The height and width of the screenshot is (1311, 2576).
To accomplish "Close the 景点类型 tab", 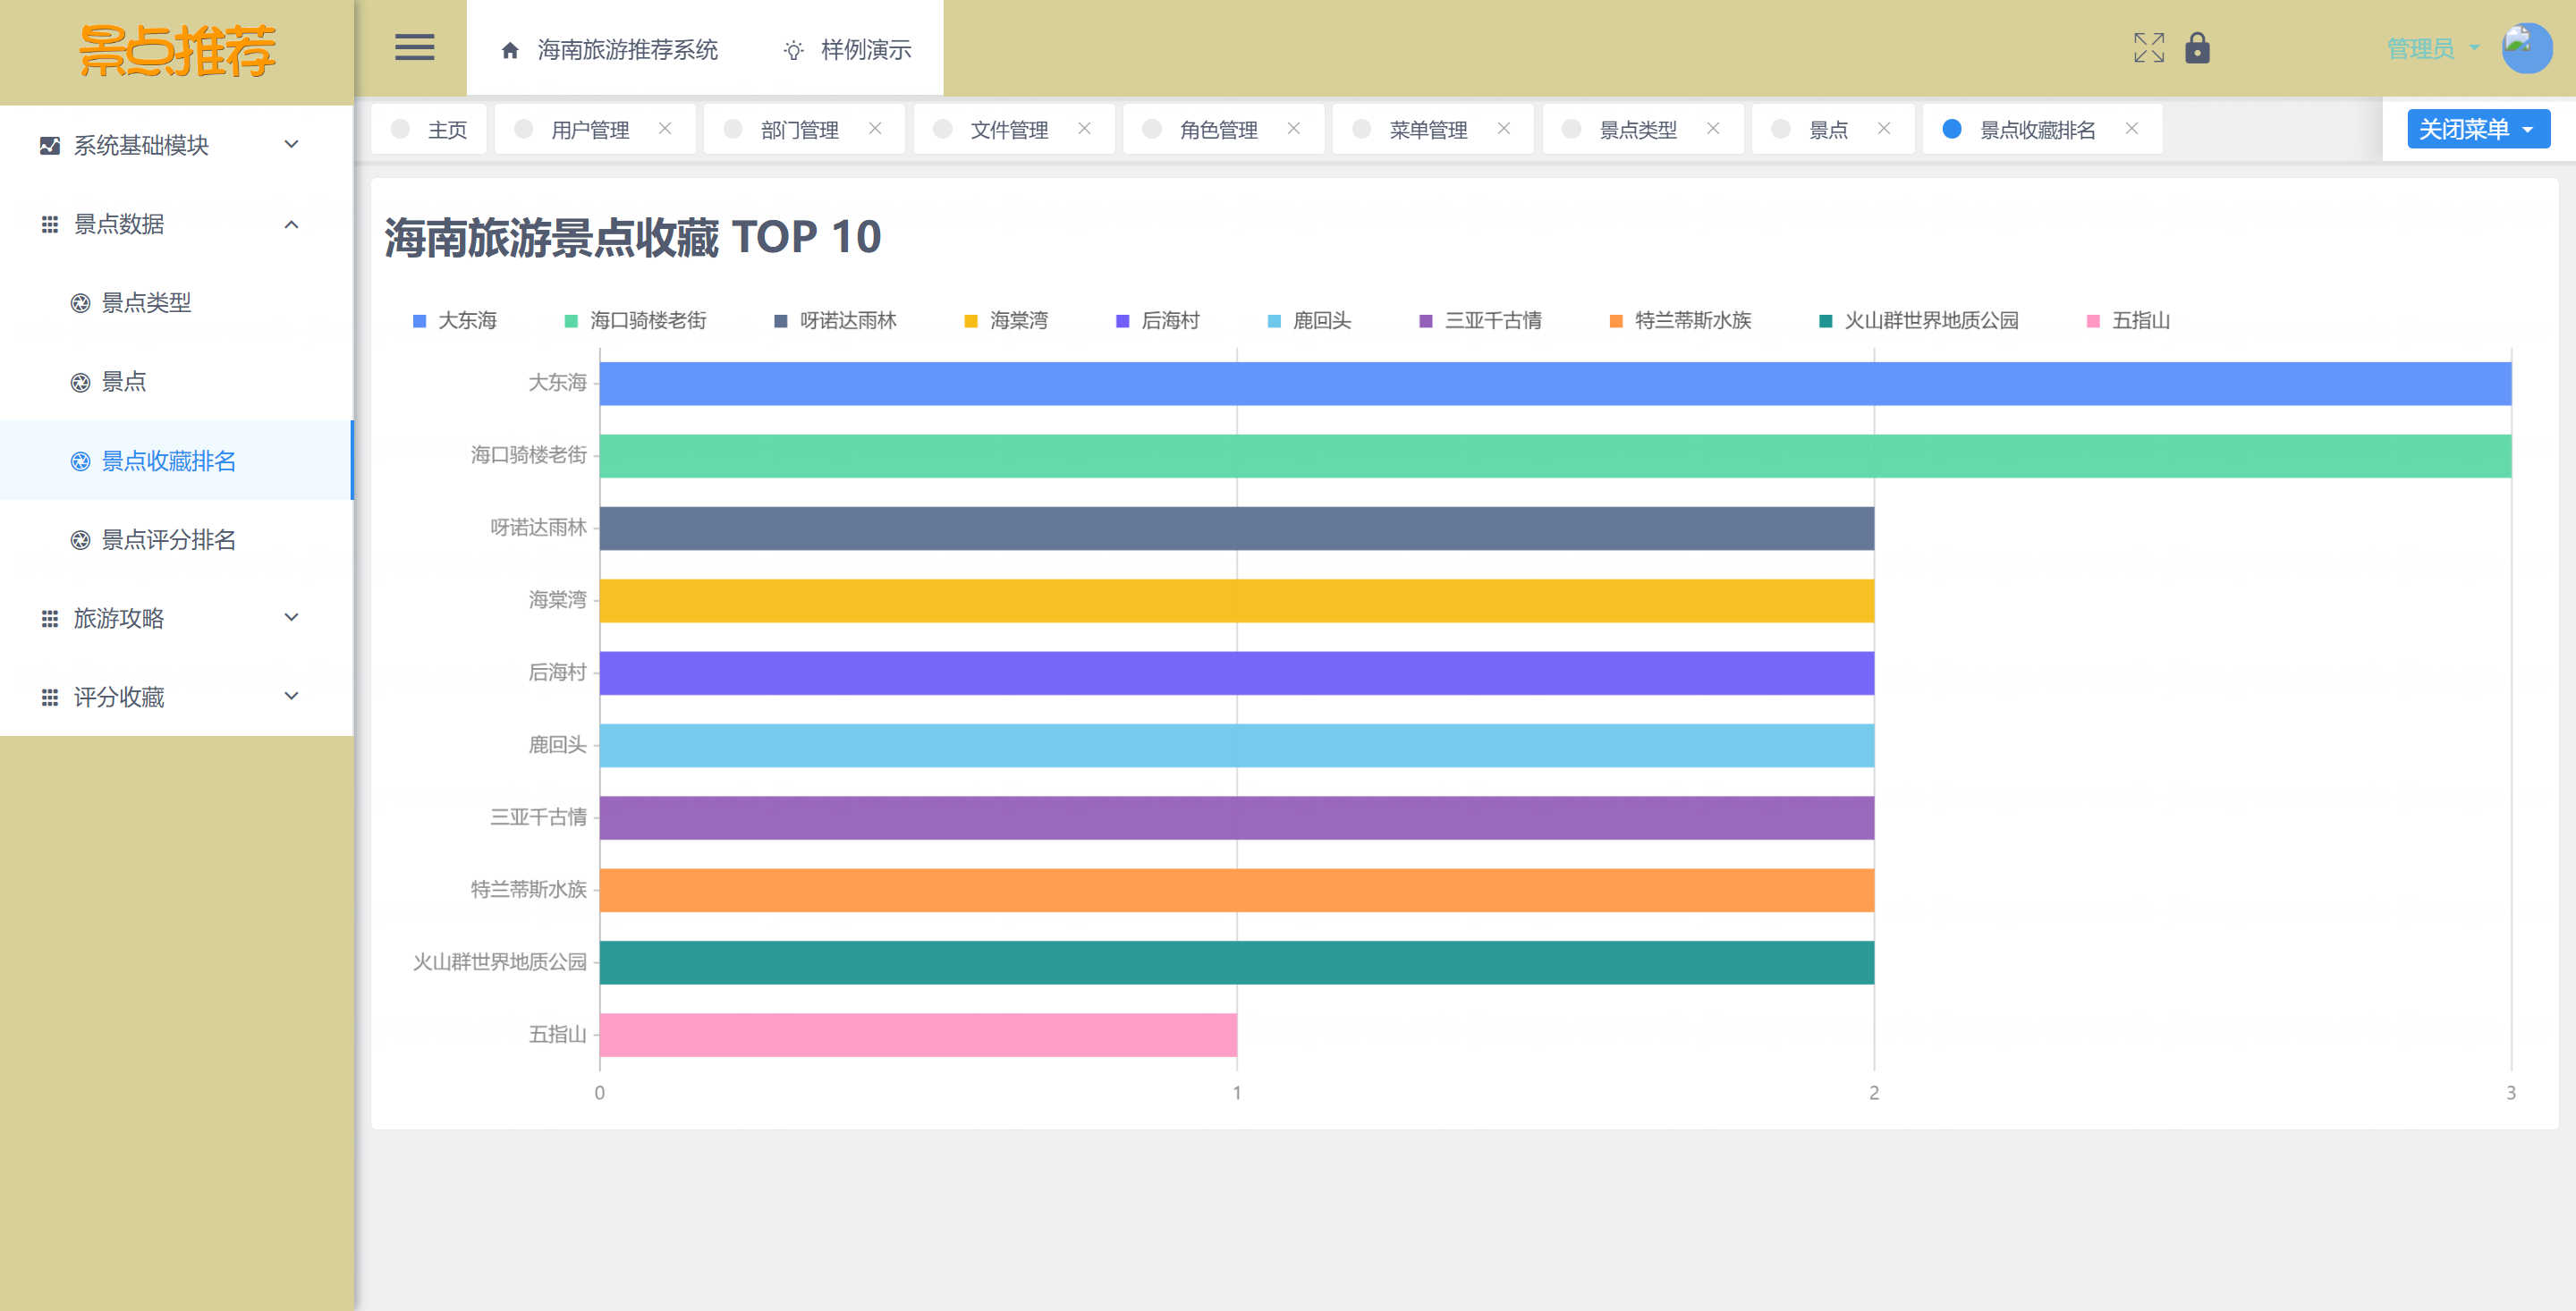I will point(1713,128).
